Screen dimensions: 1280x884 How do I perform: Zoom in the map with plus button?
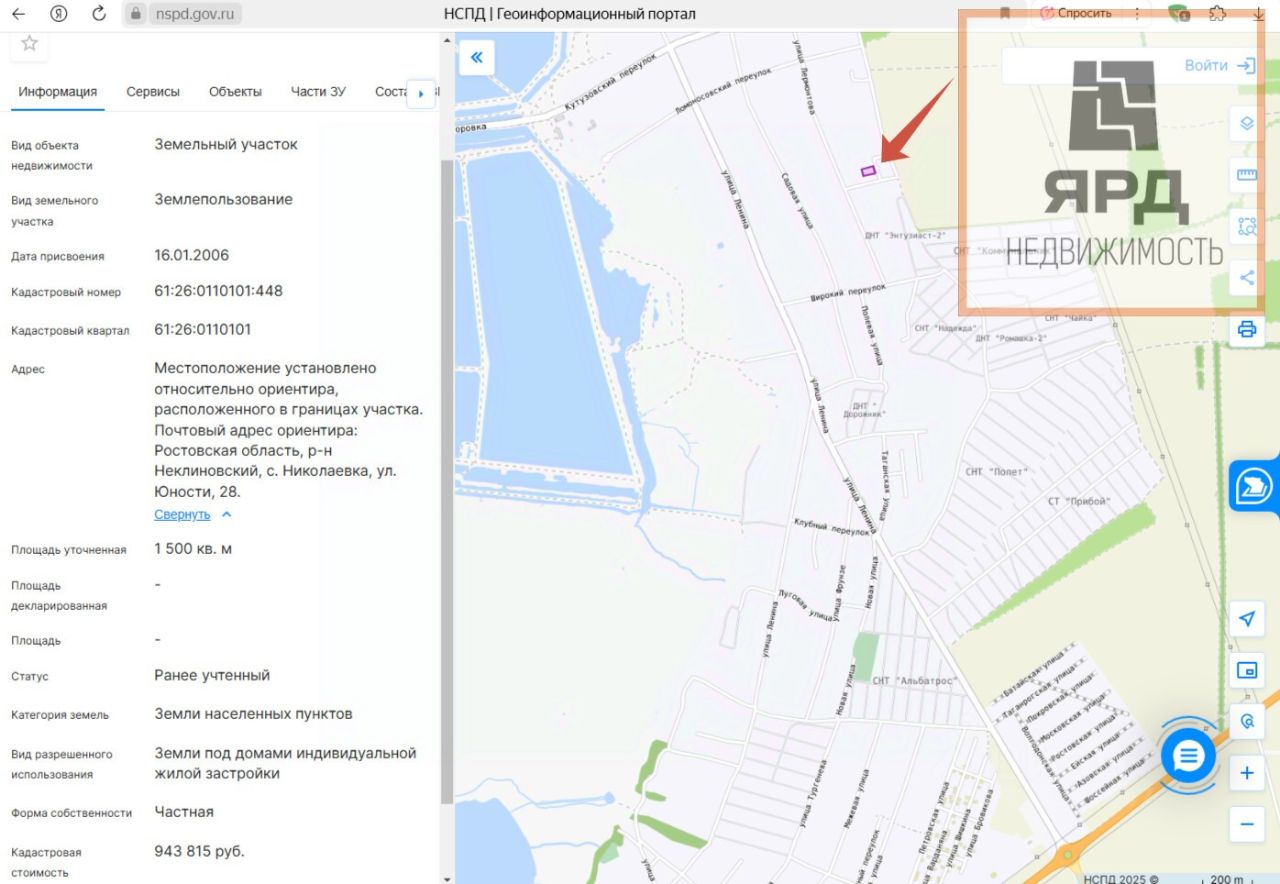[1246, 773]
